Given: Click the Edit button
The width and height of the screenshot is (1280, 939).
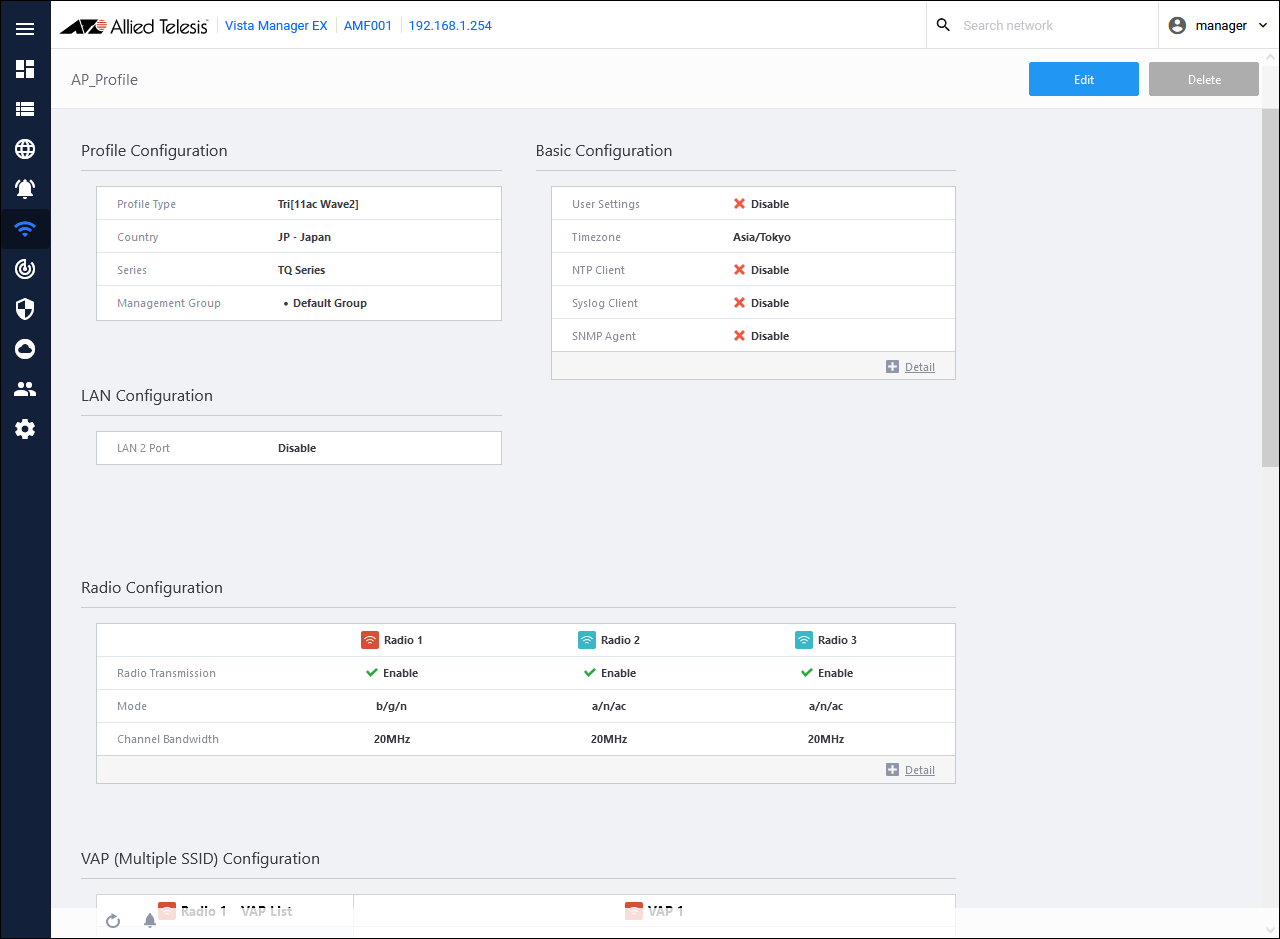Looking at the screenshot, I should point(1083,79).
